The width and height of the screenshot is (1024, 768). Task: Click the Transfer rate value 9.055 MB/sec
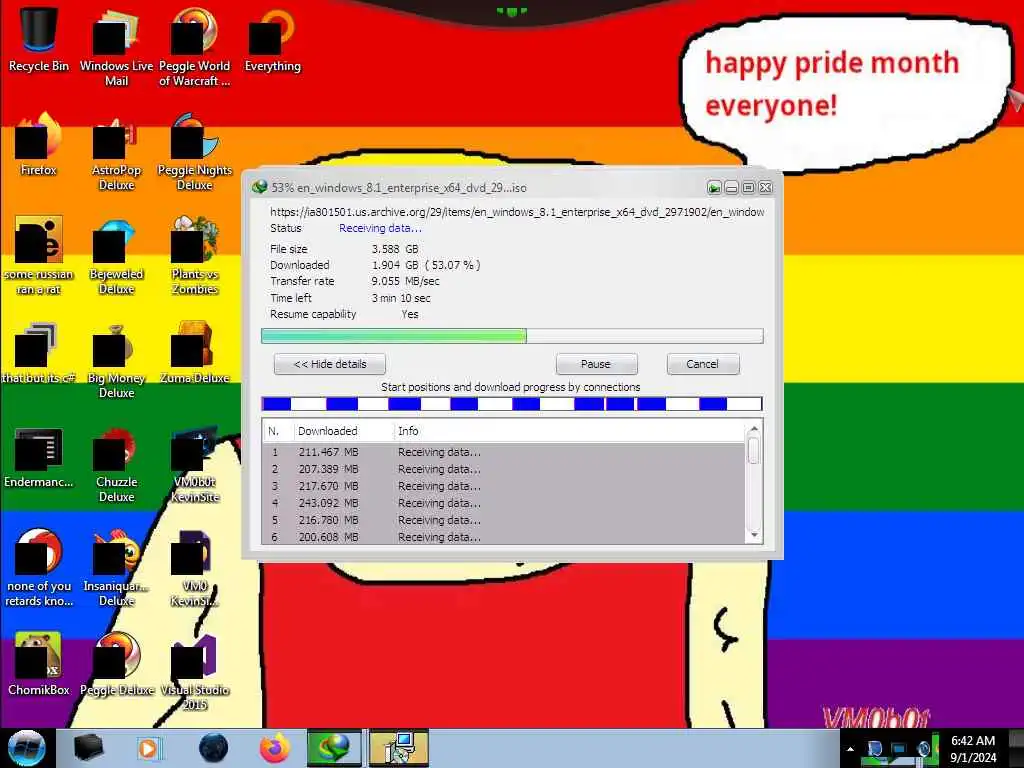pos(406,281)
